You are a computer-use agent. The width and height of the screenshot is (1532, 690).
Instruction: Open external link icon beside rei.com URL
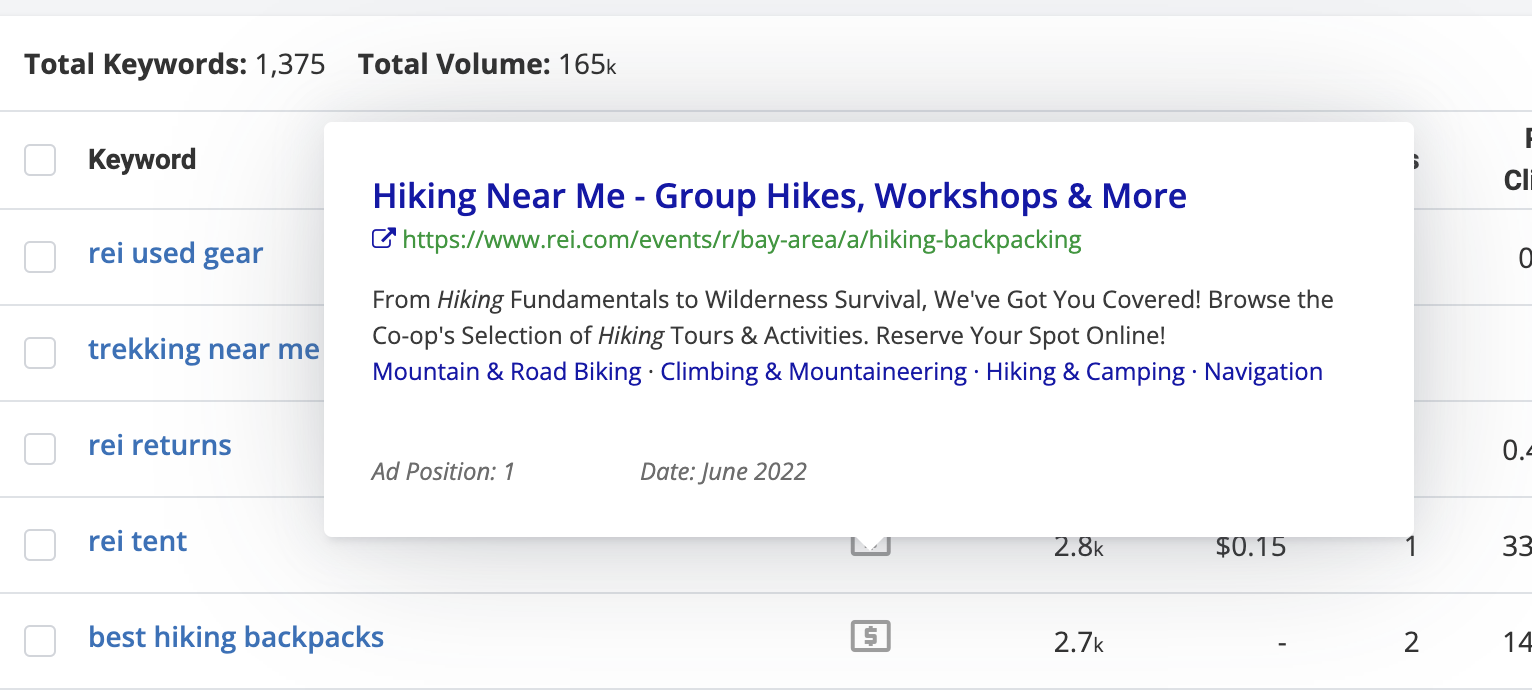[x=383, y=239]
